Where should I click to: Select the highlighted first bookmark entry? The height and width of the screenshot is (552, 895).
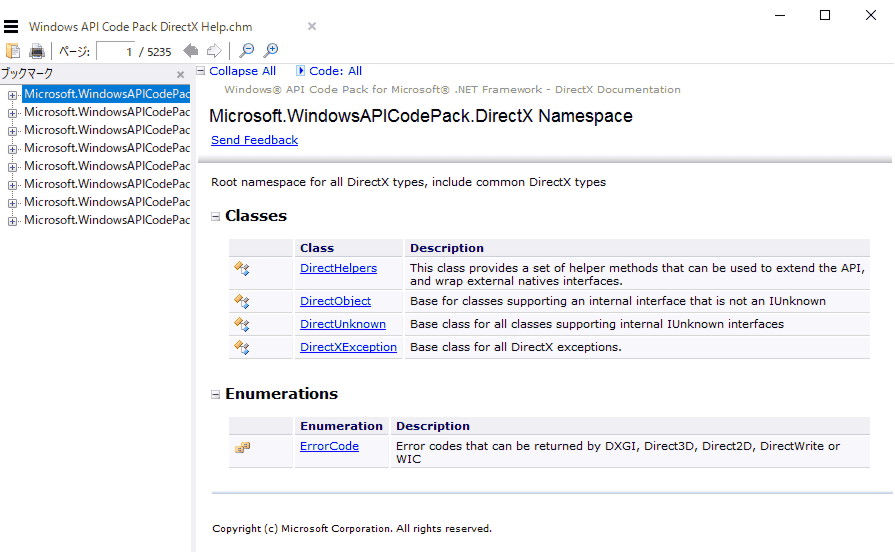106,94
